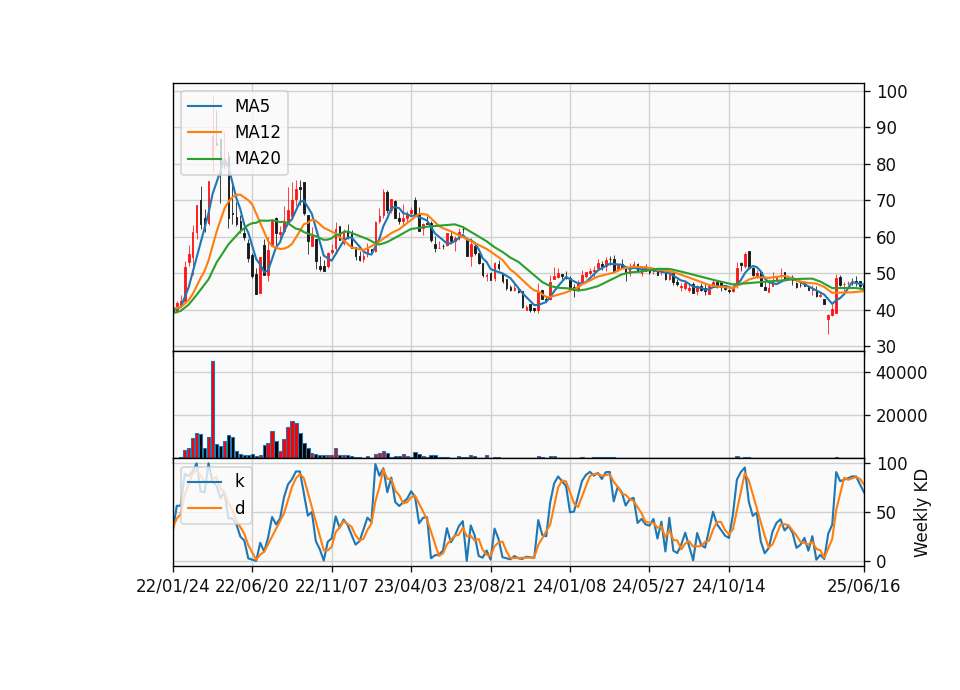This screenshot has height=690, width=960.
Task: Click the MA12 legend label
Action: click(257, 132)
